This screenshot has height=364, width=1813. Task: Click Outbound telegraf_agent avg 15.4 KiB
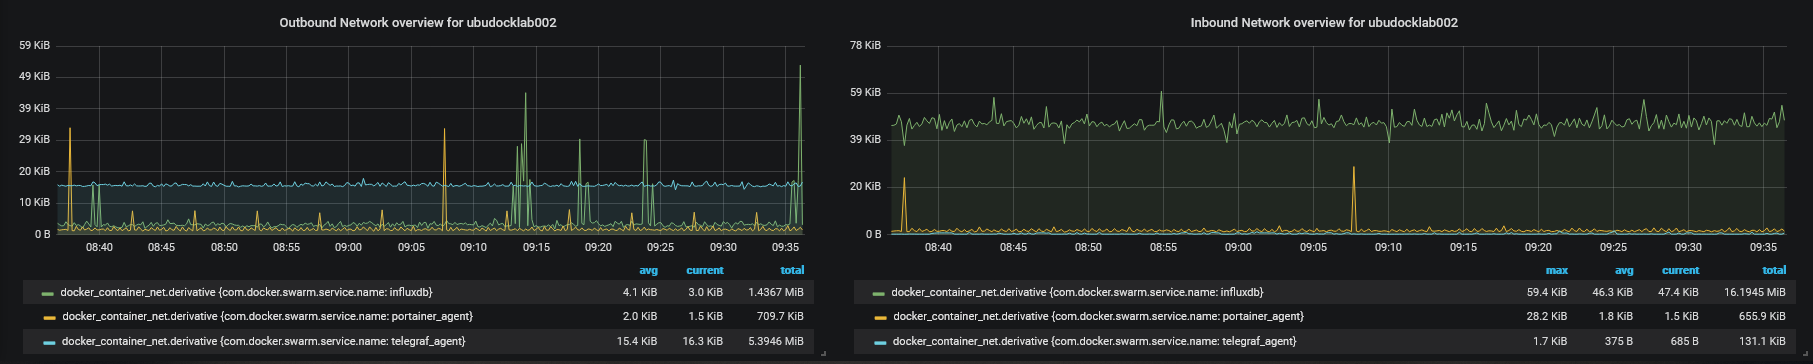point(637,341)
